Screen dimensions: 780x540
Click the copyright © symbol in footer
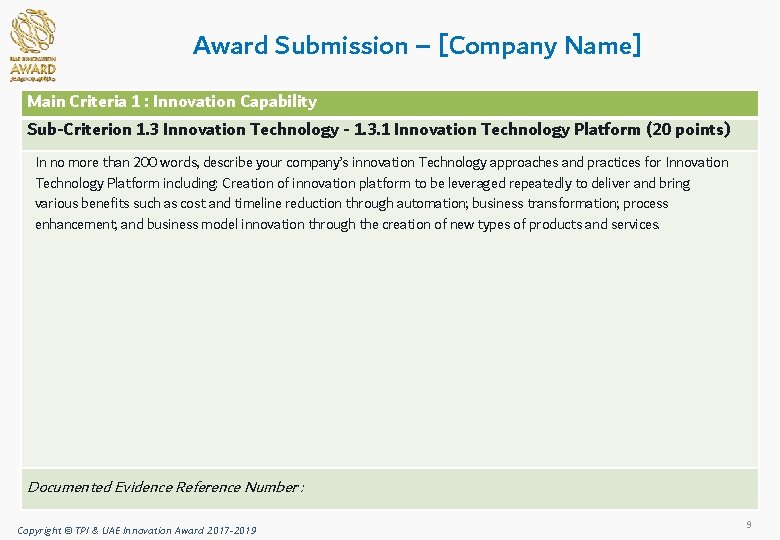tap(67, 530)
